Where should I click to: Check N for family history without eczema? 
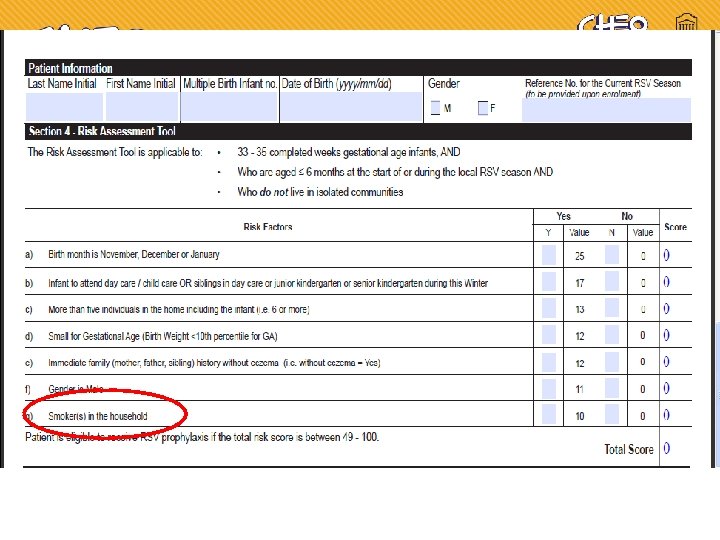coord(612,362)
